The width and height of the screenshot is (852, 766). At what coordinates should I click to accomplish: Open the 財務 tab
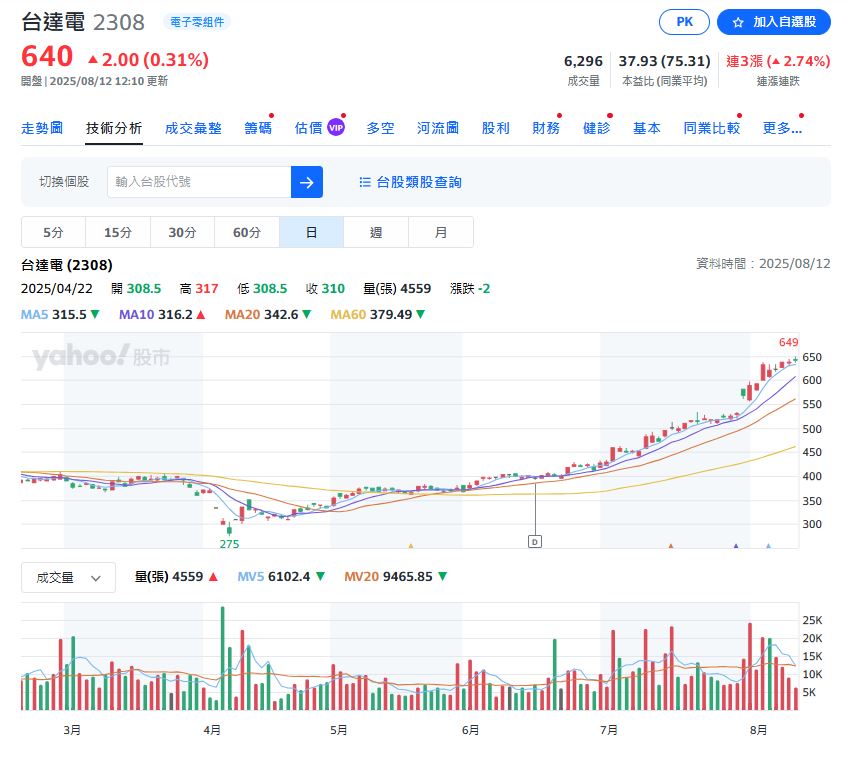click(546, 128)
